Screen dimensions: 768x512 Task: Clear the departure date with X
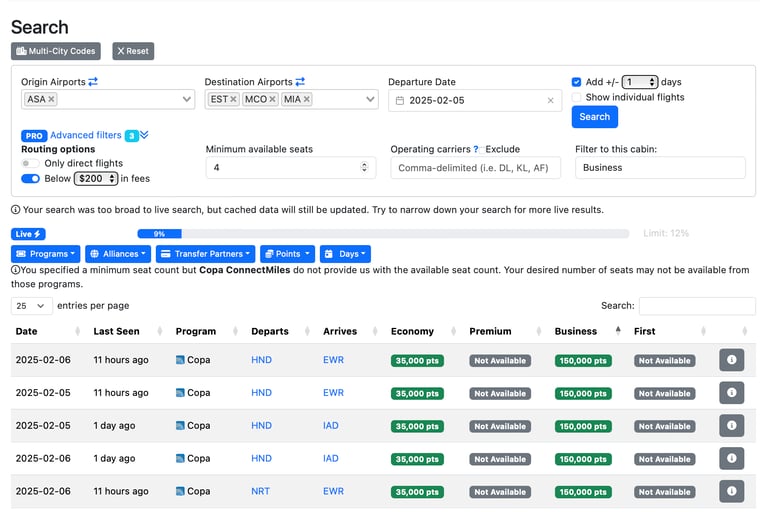click(x=551, y=100)
